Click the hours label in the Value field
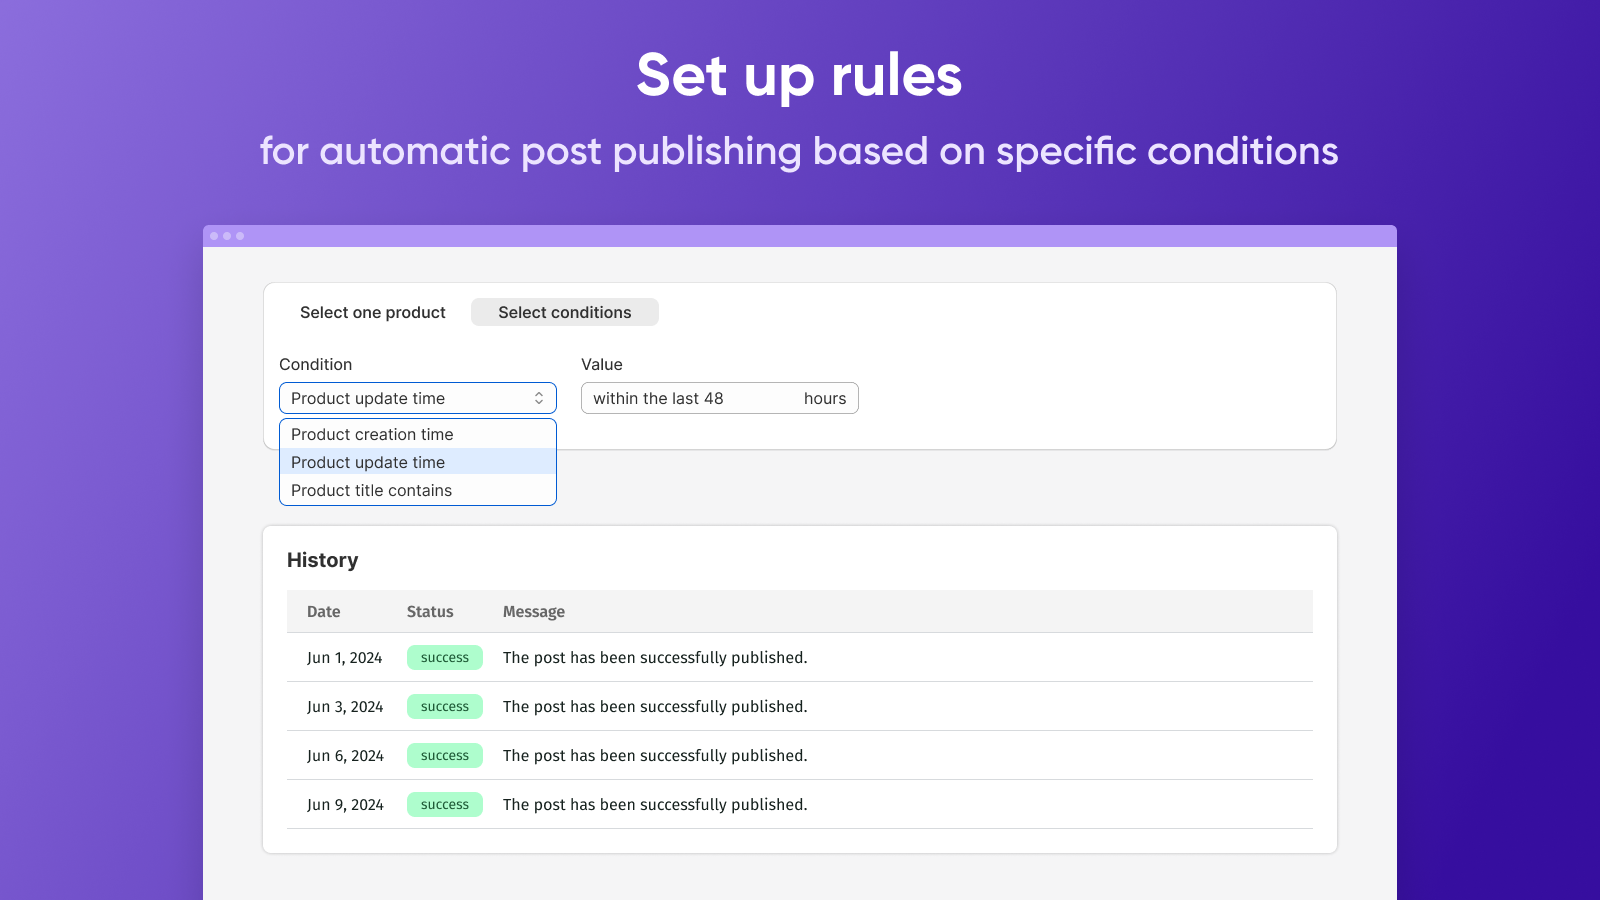The width and height of the screenshot is (1600, 900). click(x=825, y=398)
